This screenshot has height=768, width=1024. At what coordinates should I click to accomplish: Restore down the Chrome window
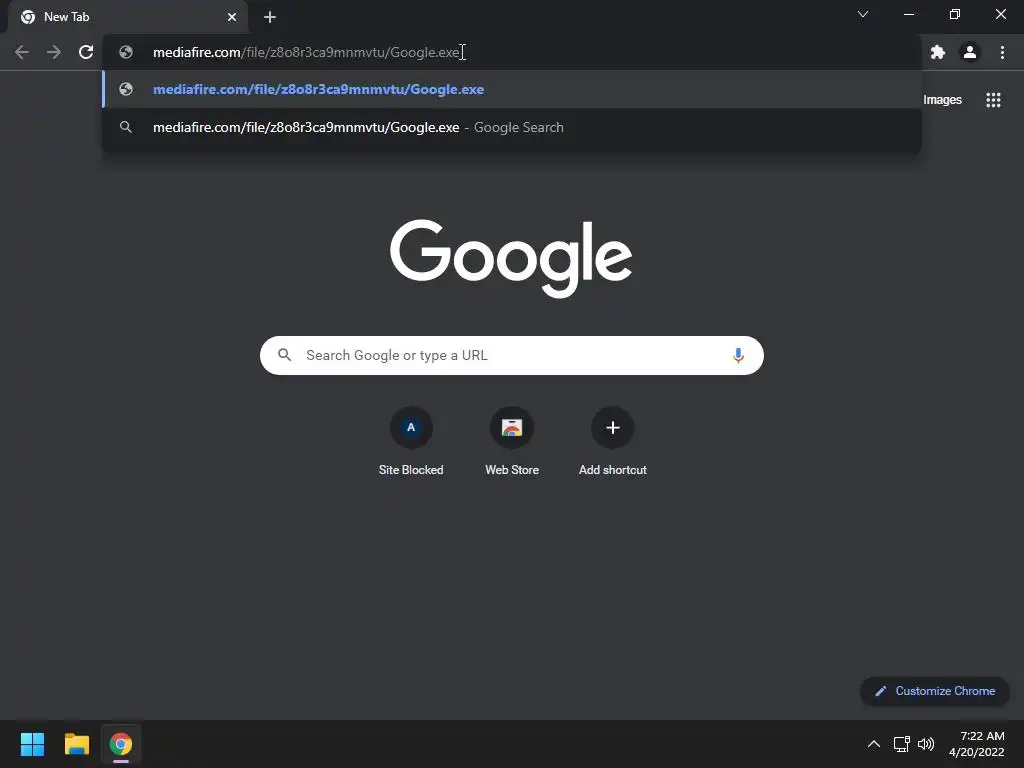955,14
